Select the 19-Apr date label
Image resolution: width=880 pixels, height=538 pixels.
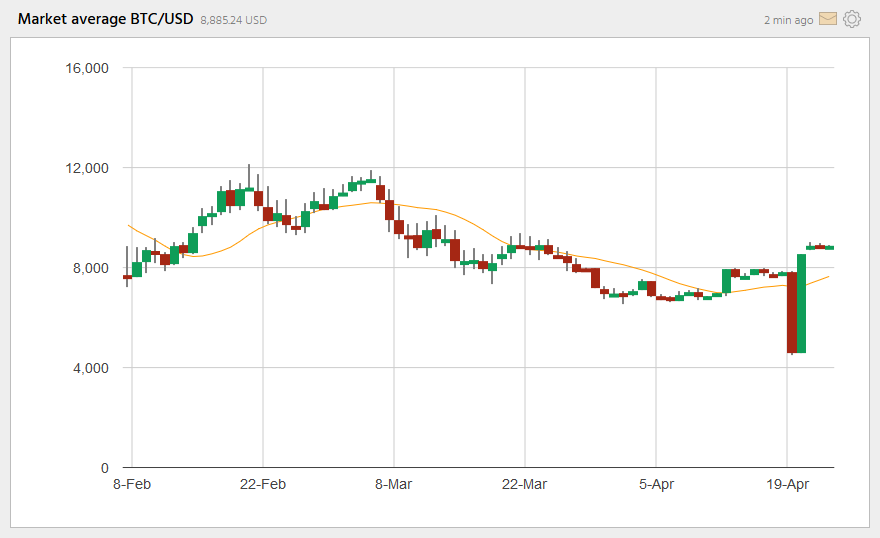[x=787, y=484]
